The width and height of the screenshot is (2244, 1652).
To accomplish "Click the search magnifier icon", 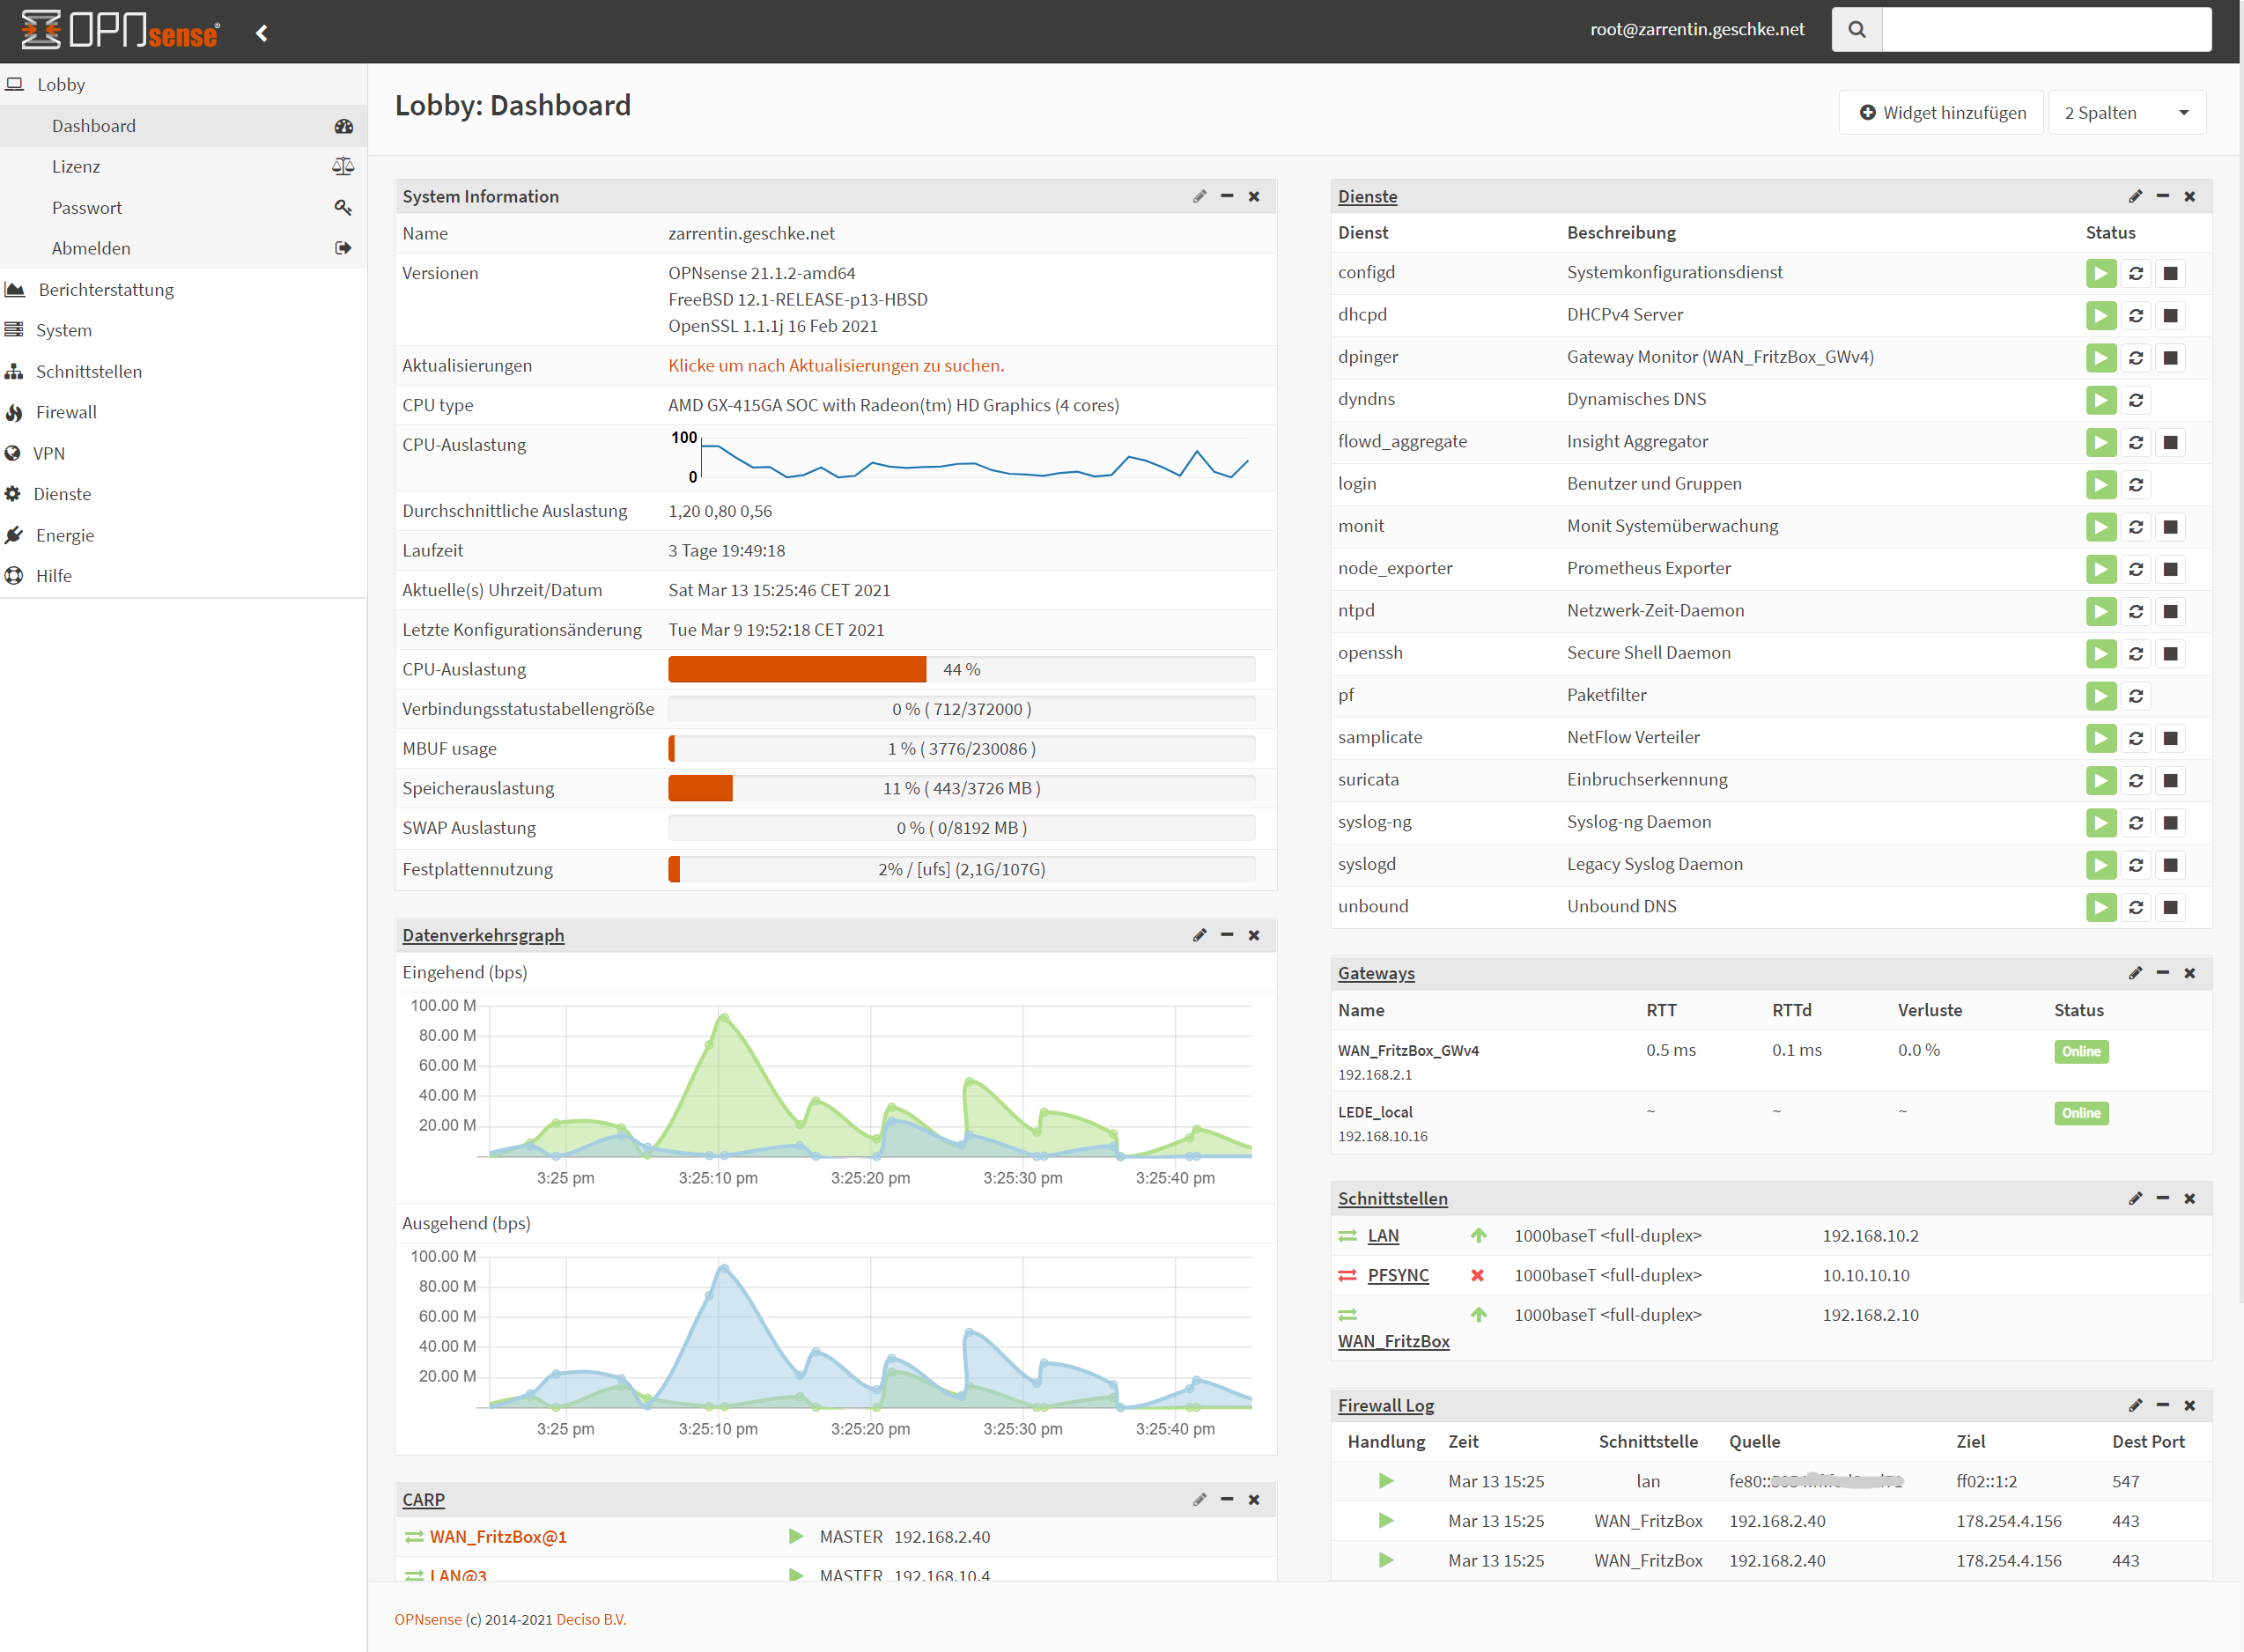I will pyautogui.click(x=1856, y=30).
